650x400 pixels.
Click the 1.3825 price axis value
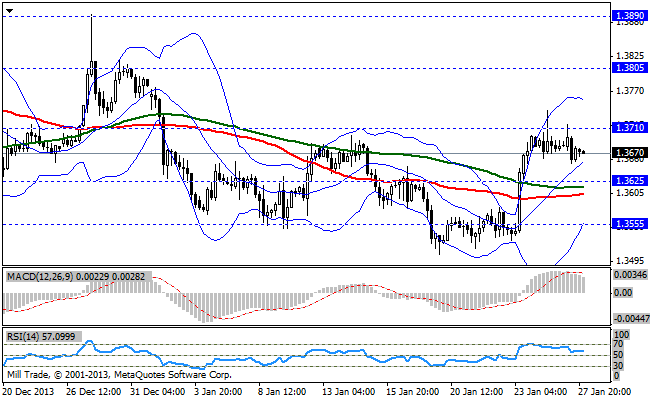630,56
